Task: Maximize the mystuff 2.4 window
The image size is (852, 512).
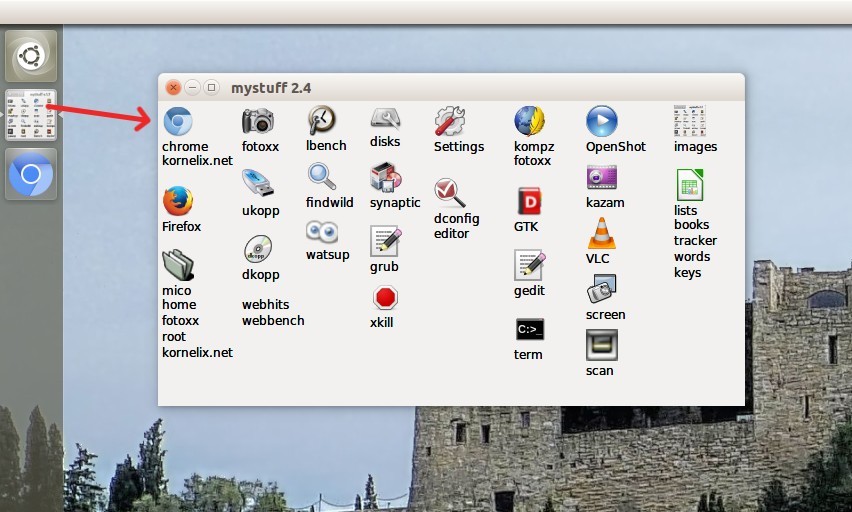Action: click(211, 88)
